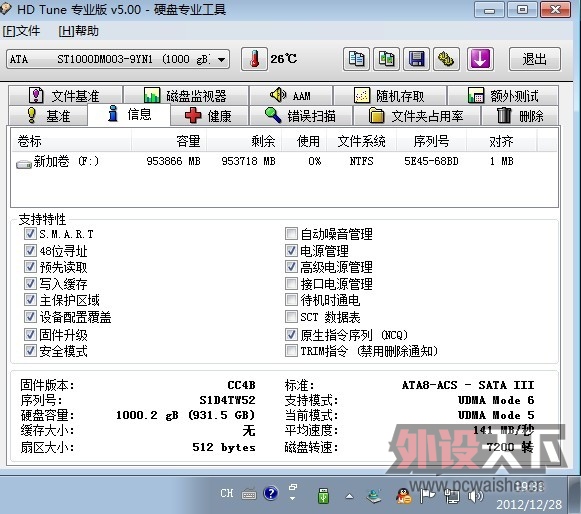Screen dimensions: 581x514
Task: Open the [H]帮助 menu
Action: pyautogui.click(x=79, y=31)
